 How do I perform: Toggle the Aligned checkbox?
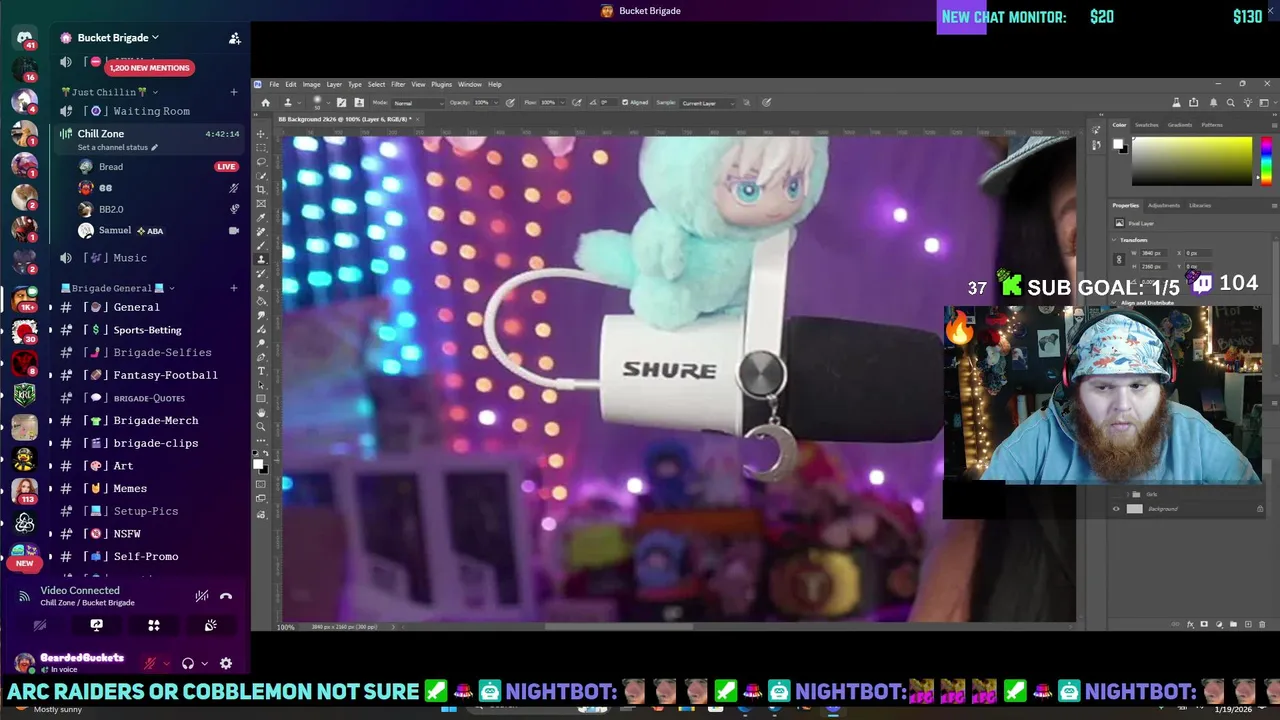625,103
